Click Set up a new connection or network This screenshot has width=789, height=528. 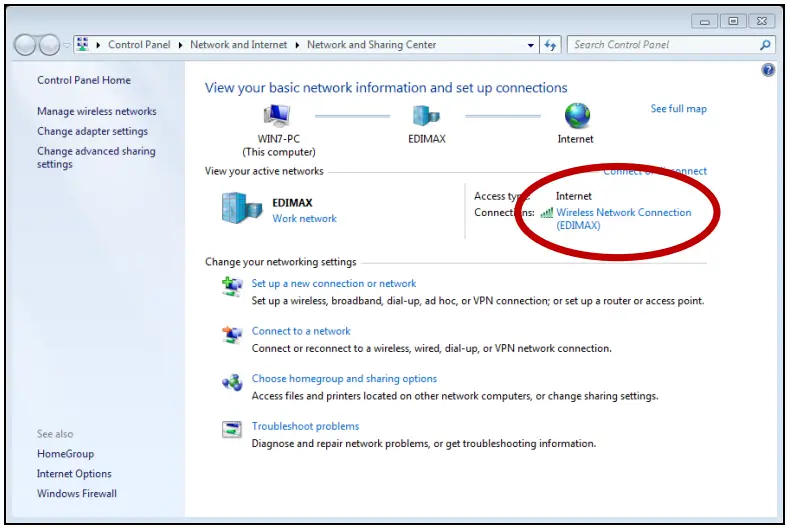coord(334,283)
